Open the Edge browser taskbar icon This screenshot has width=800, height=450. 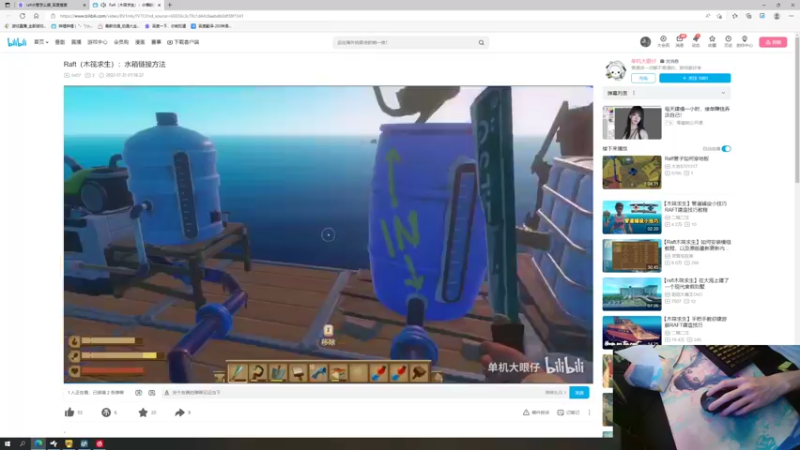click(x=38, y=444)
